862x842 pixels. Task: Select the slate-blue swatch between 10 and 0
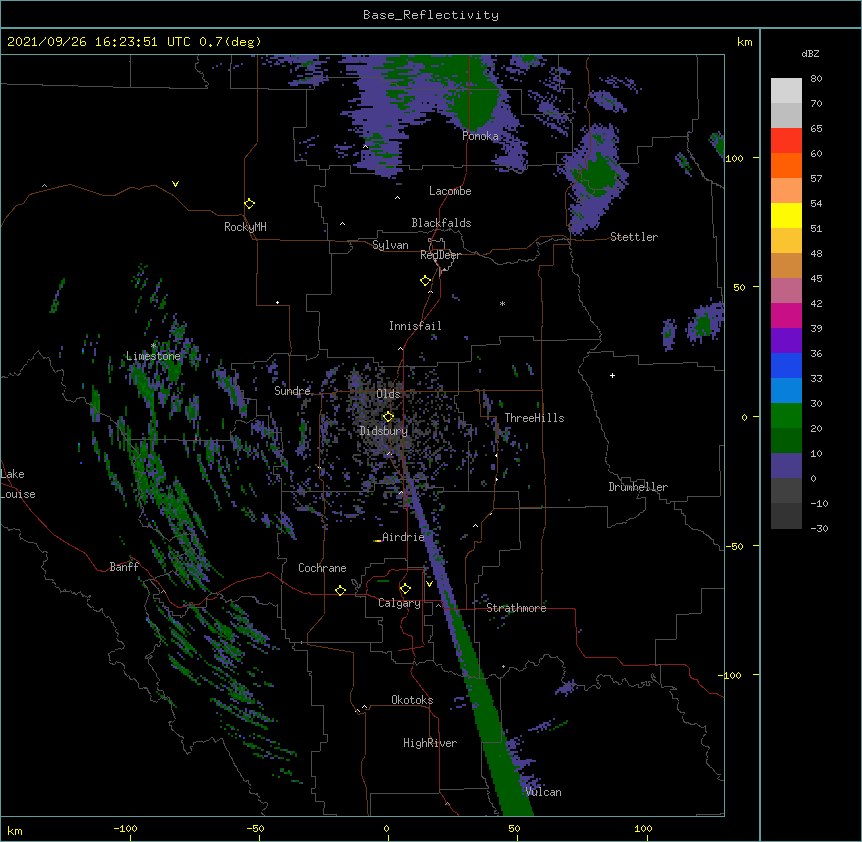coord(786,466)
